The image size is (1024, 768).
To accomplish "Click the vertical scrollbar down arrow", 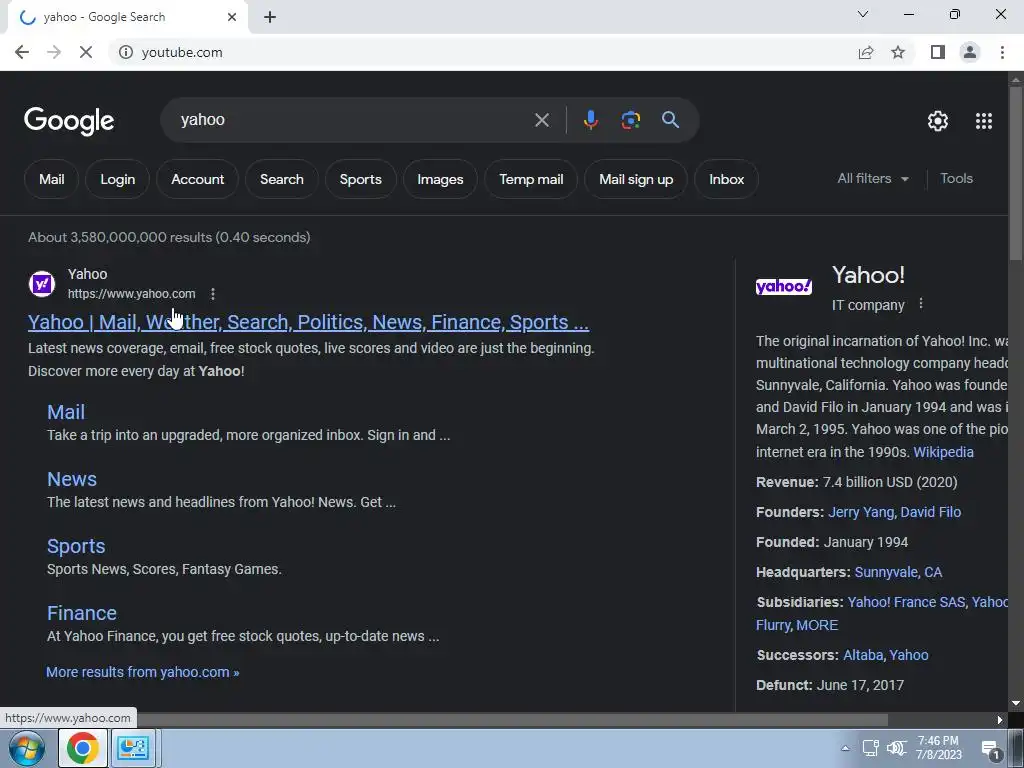I will point(1016,703).
